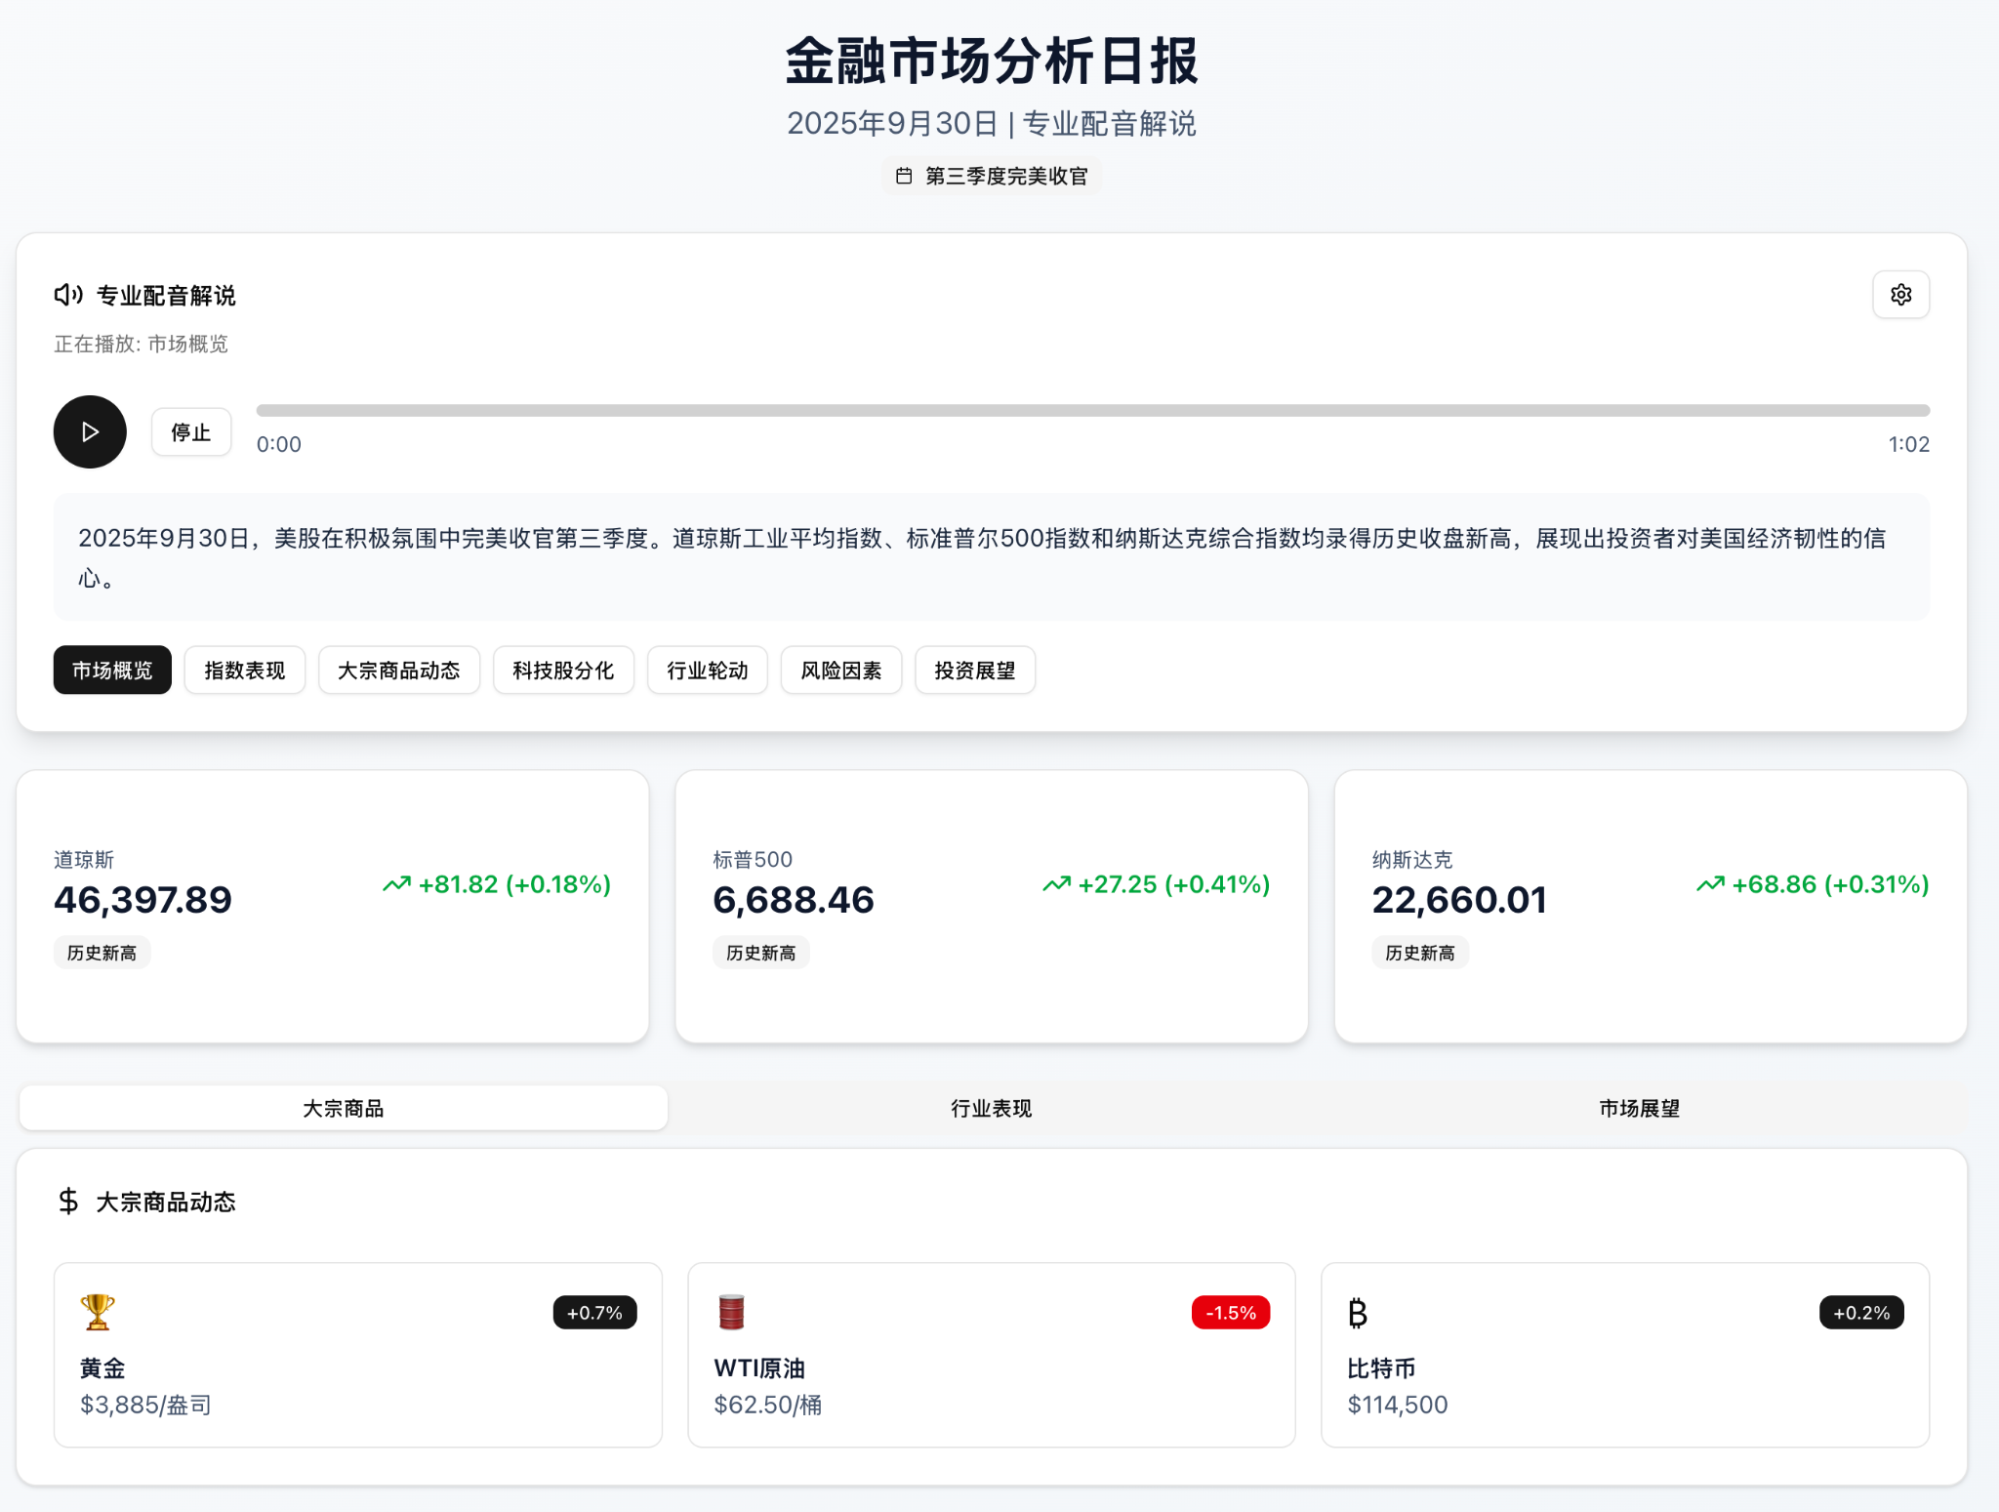
Task: Select the 大宗商品动态 section chip
Action: tap(398, 670)
